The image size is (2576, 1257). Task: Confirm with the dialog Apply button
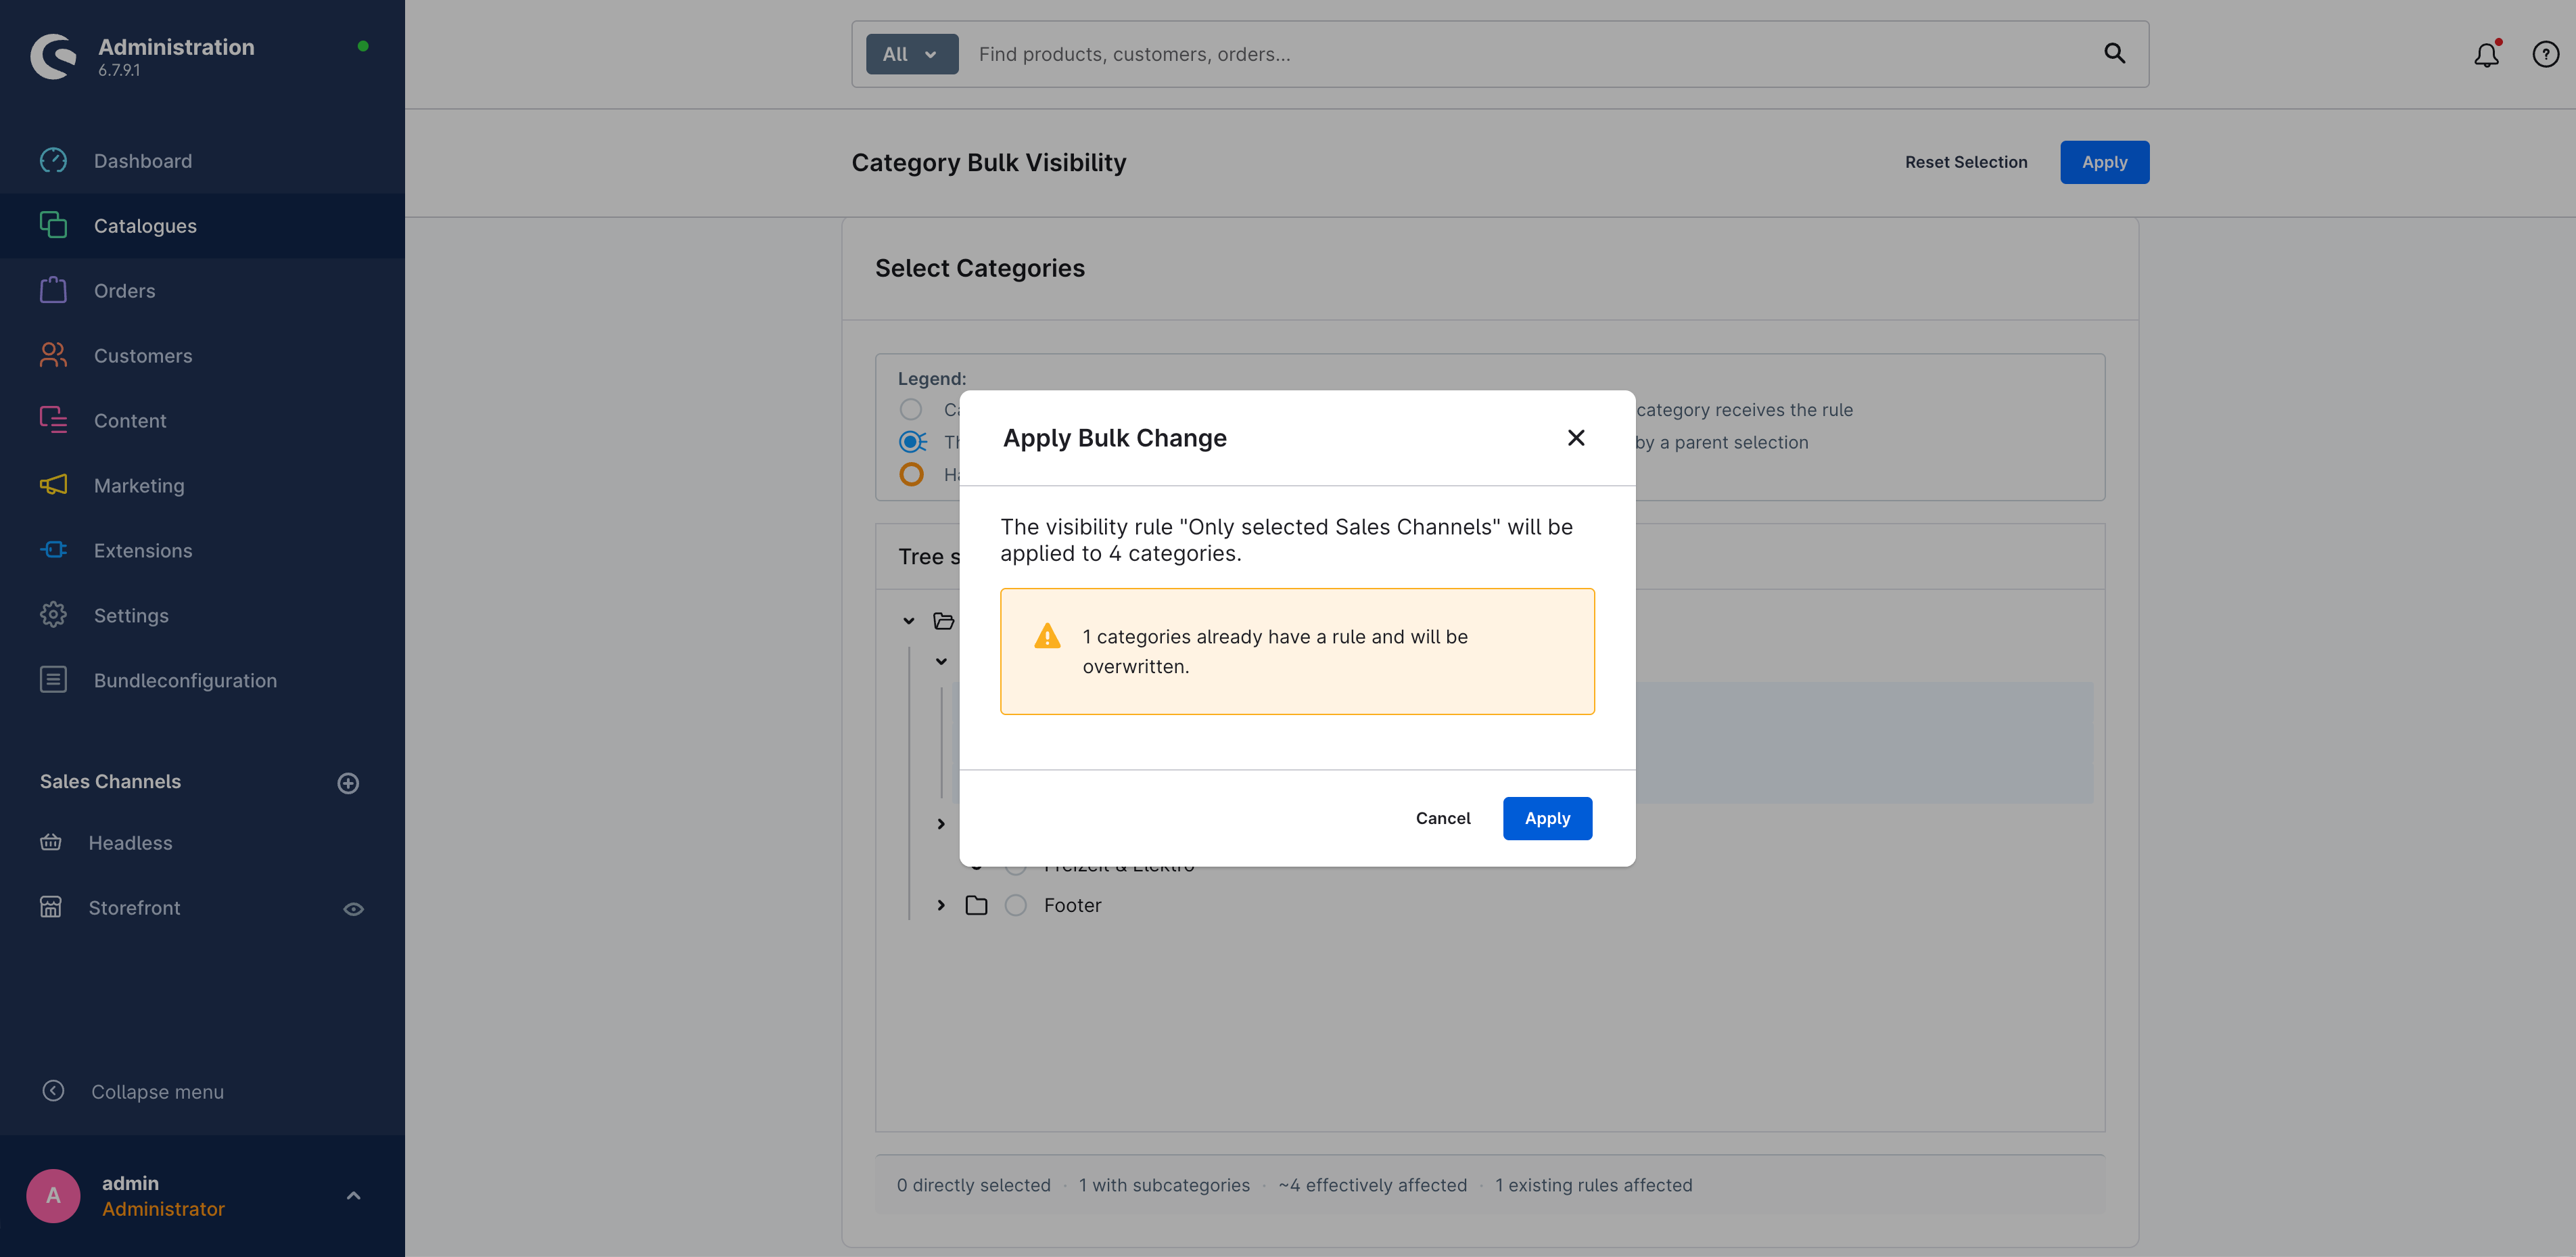point(1547,818)
